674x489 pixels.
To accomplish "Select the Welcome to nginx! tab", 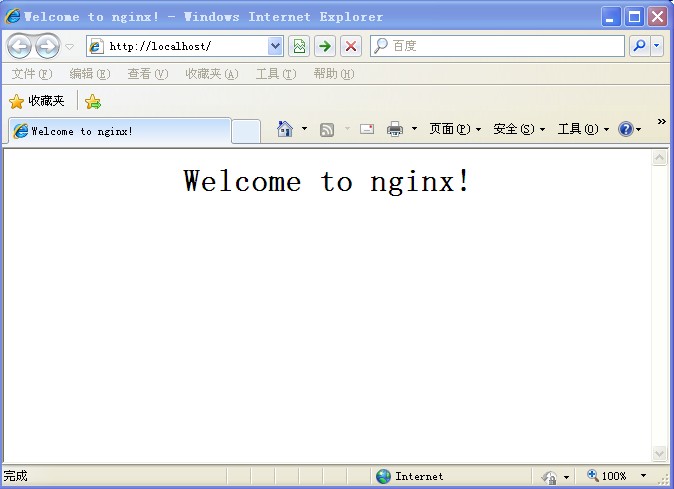I will point(119,131).
